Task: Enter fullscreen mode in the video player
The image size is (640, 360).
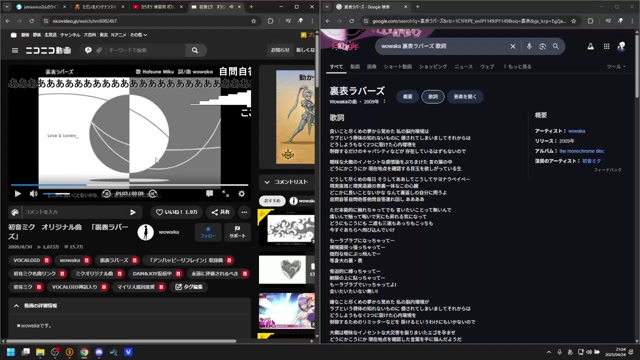Action: (226, 194)
